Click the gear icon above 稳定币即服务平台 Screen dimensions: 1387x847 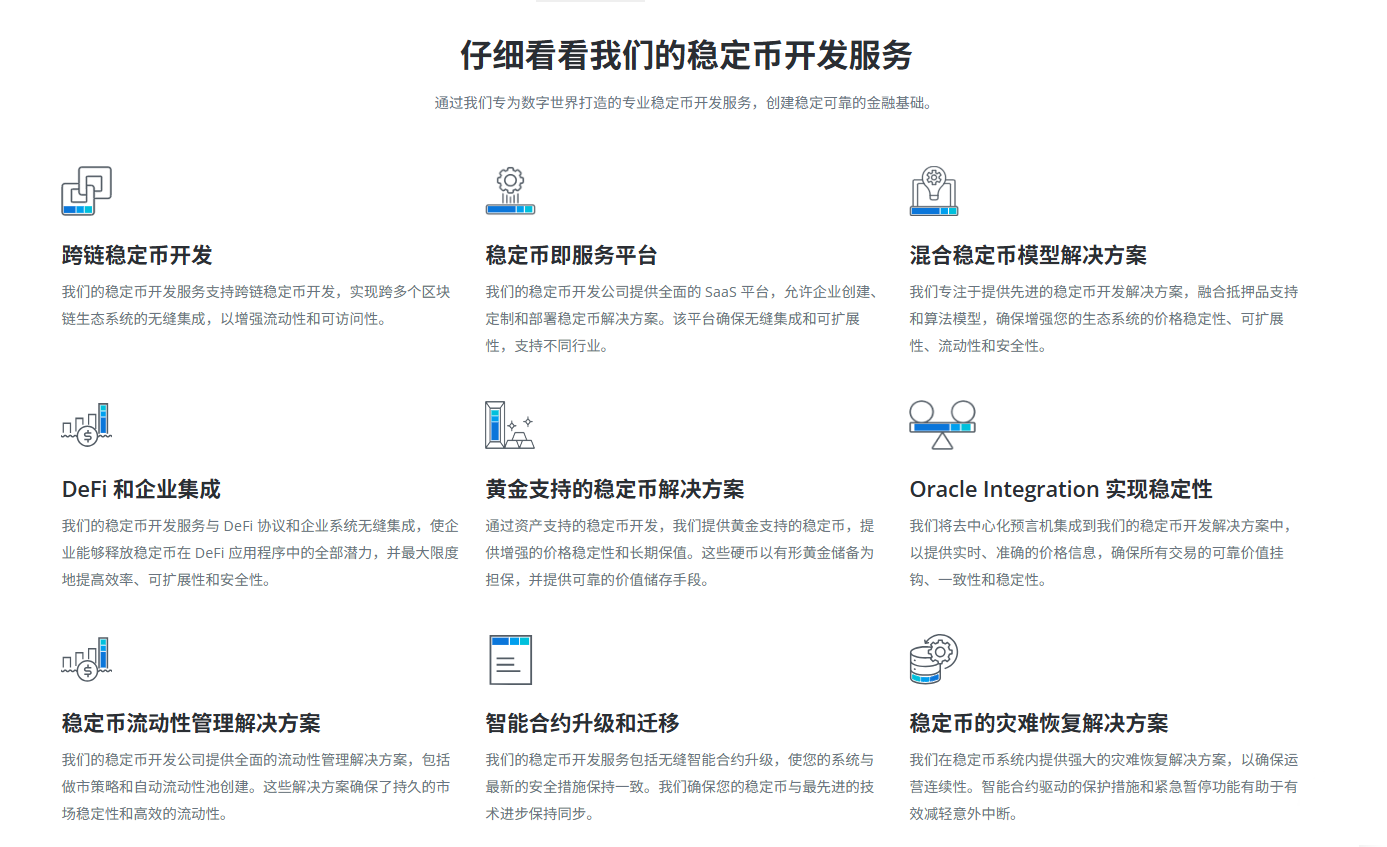(x=510, y=191)
